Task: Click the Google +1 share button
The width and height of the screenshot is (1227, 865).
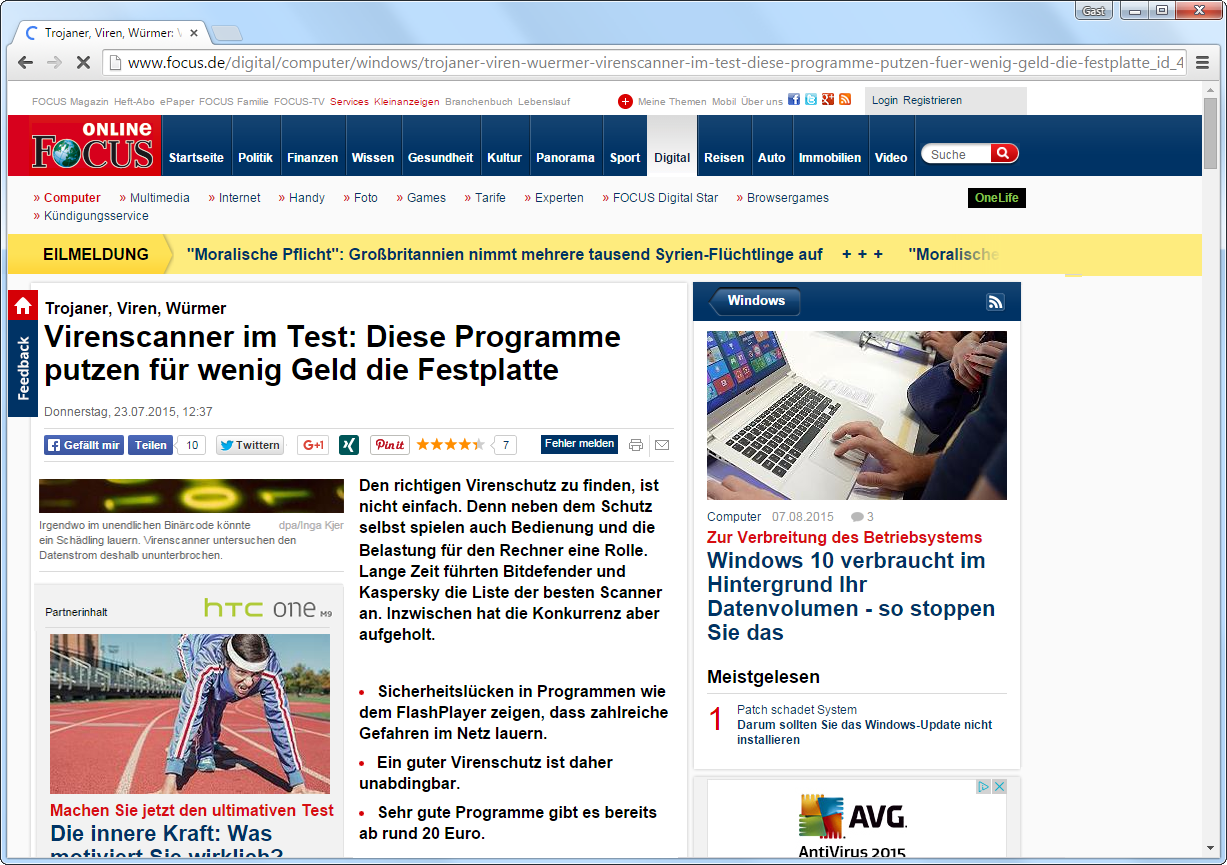Action: pyautogui.click(x=313, y=445)
